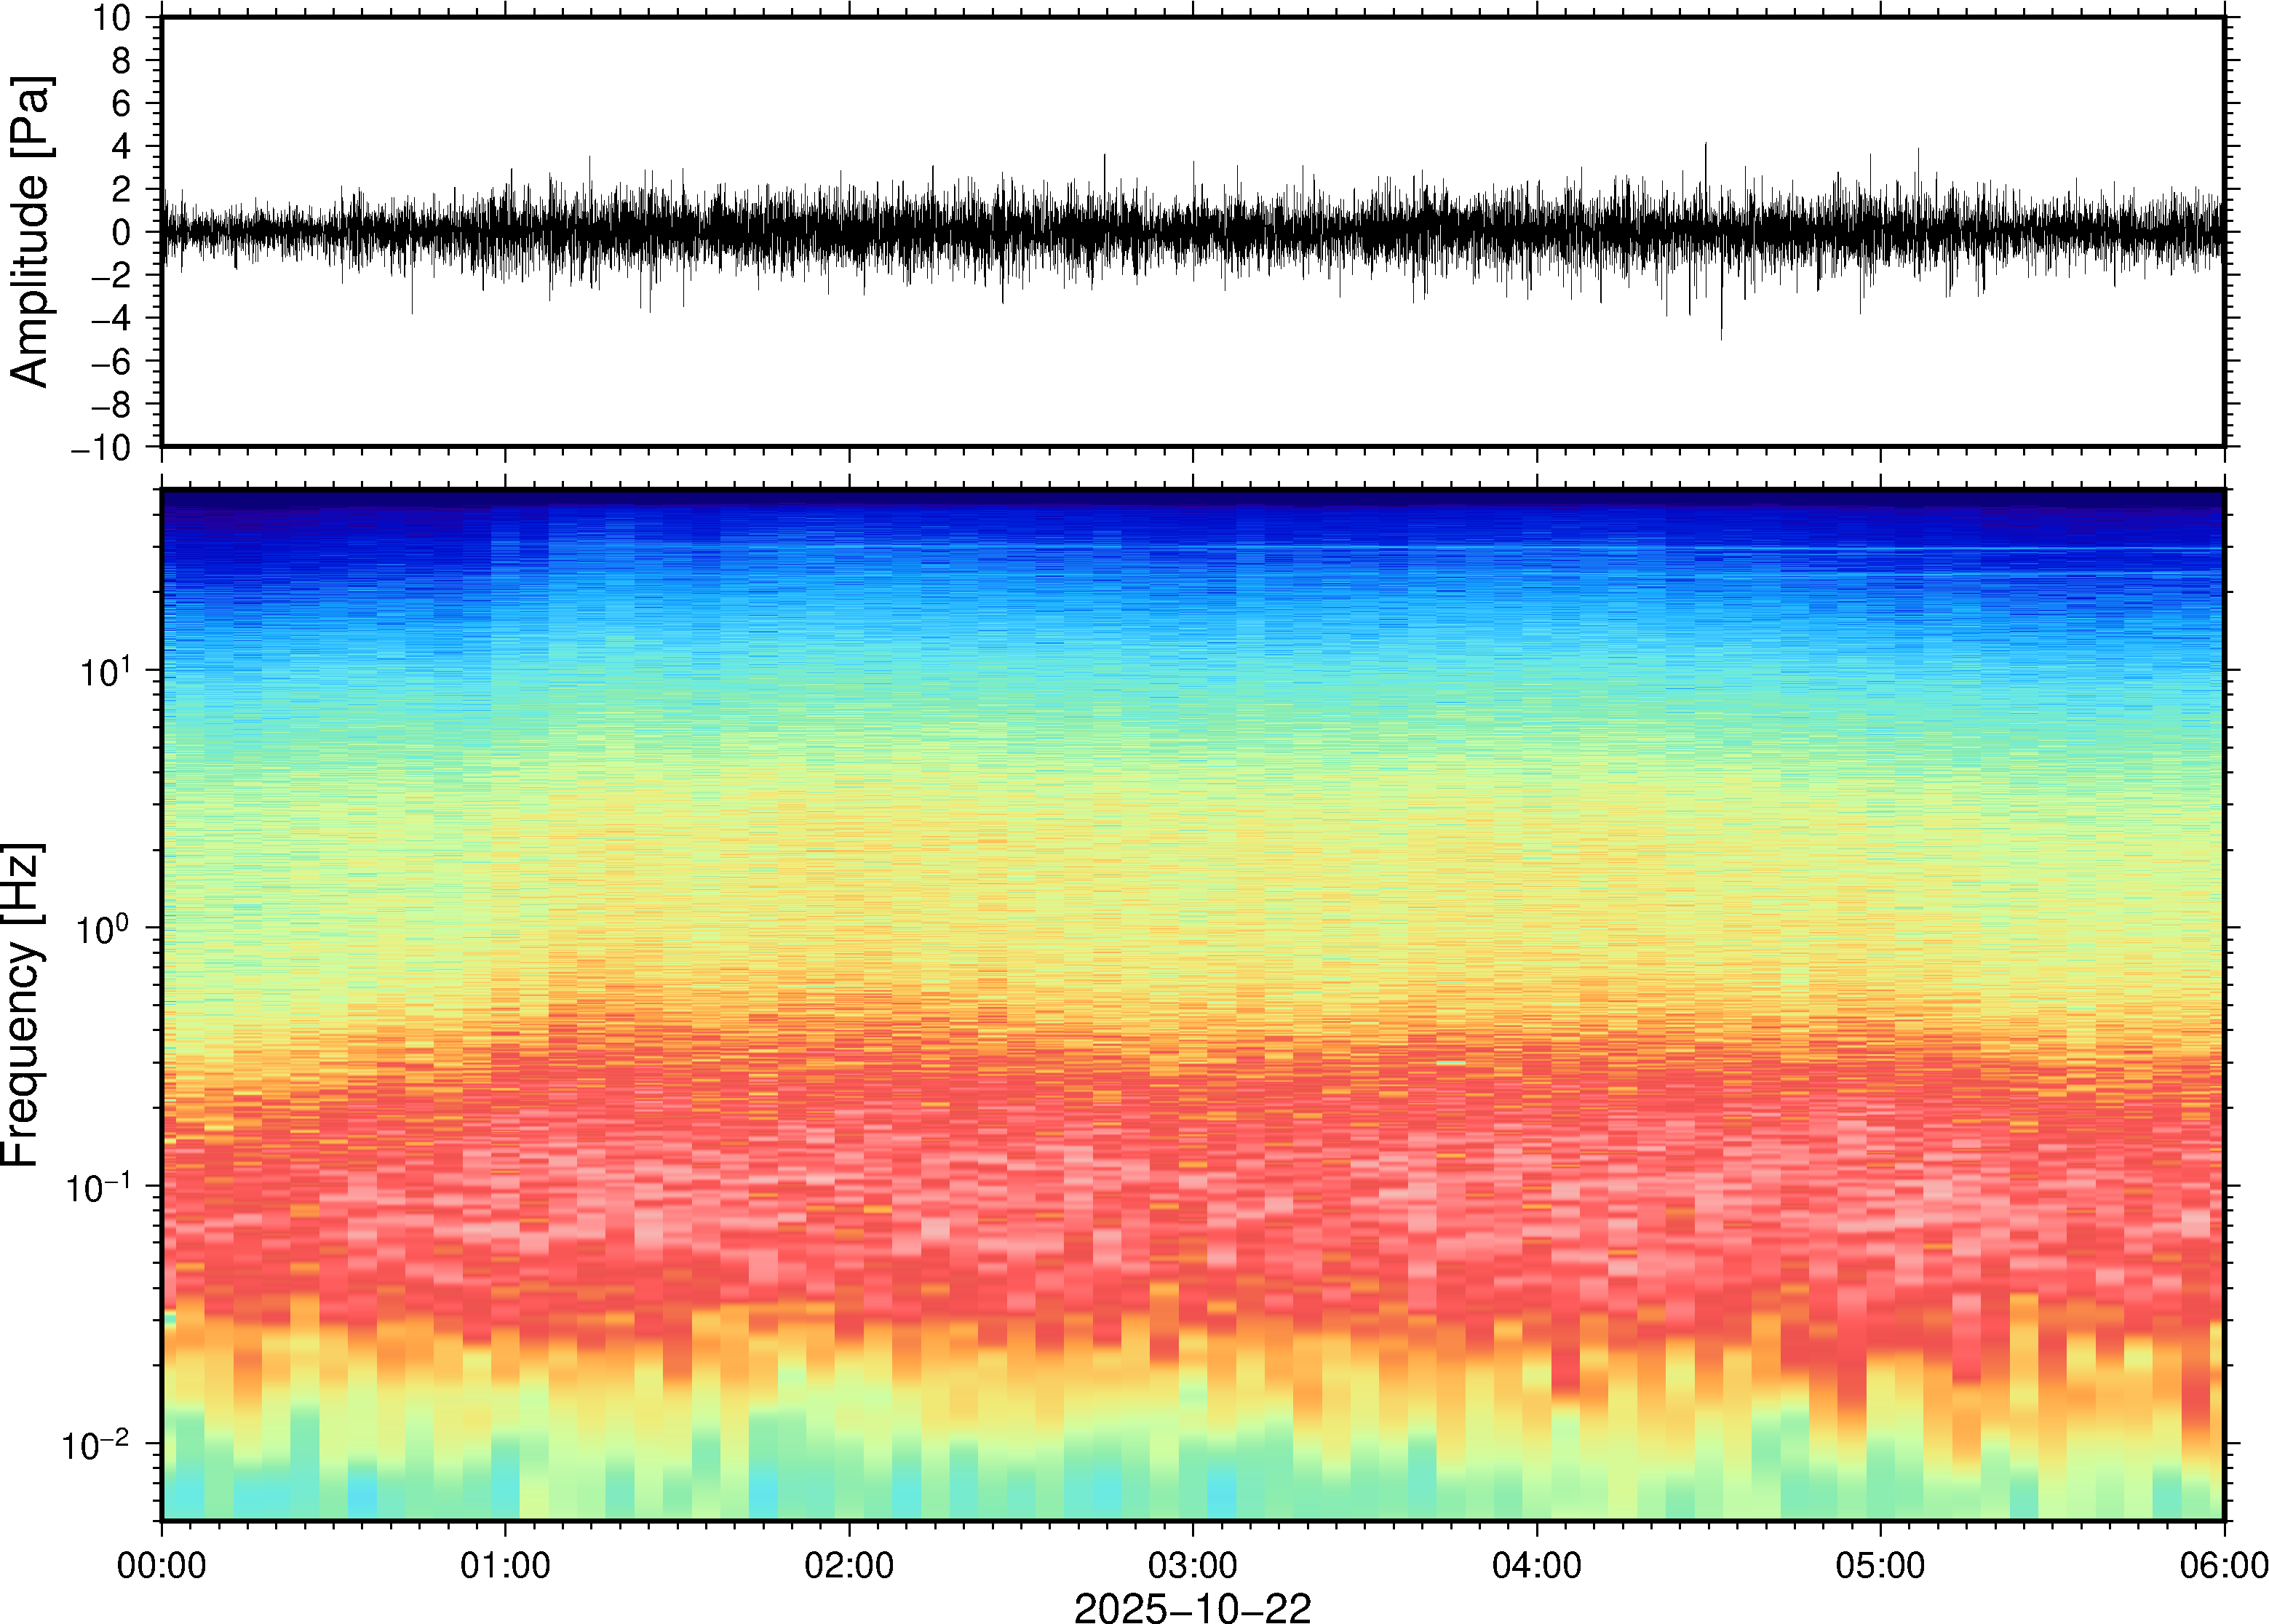Click the 10 amplitude tick label
2269x1624 pixels.
coord(112,18)
